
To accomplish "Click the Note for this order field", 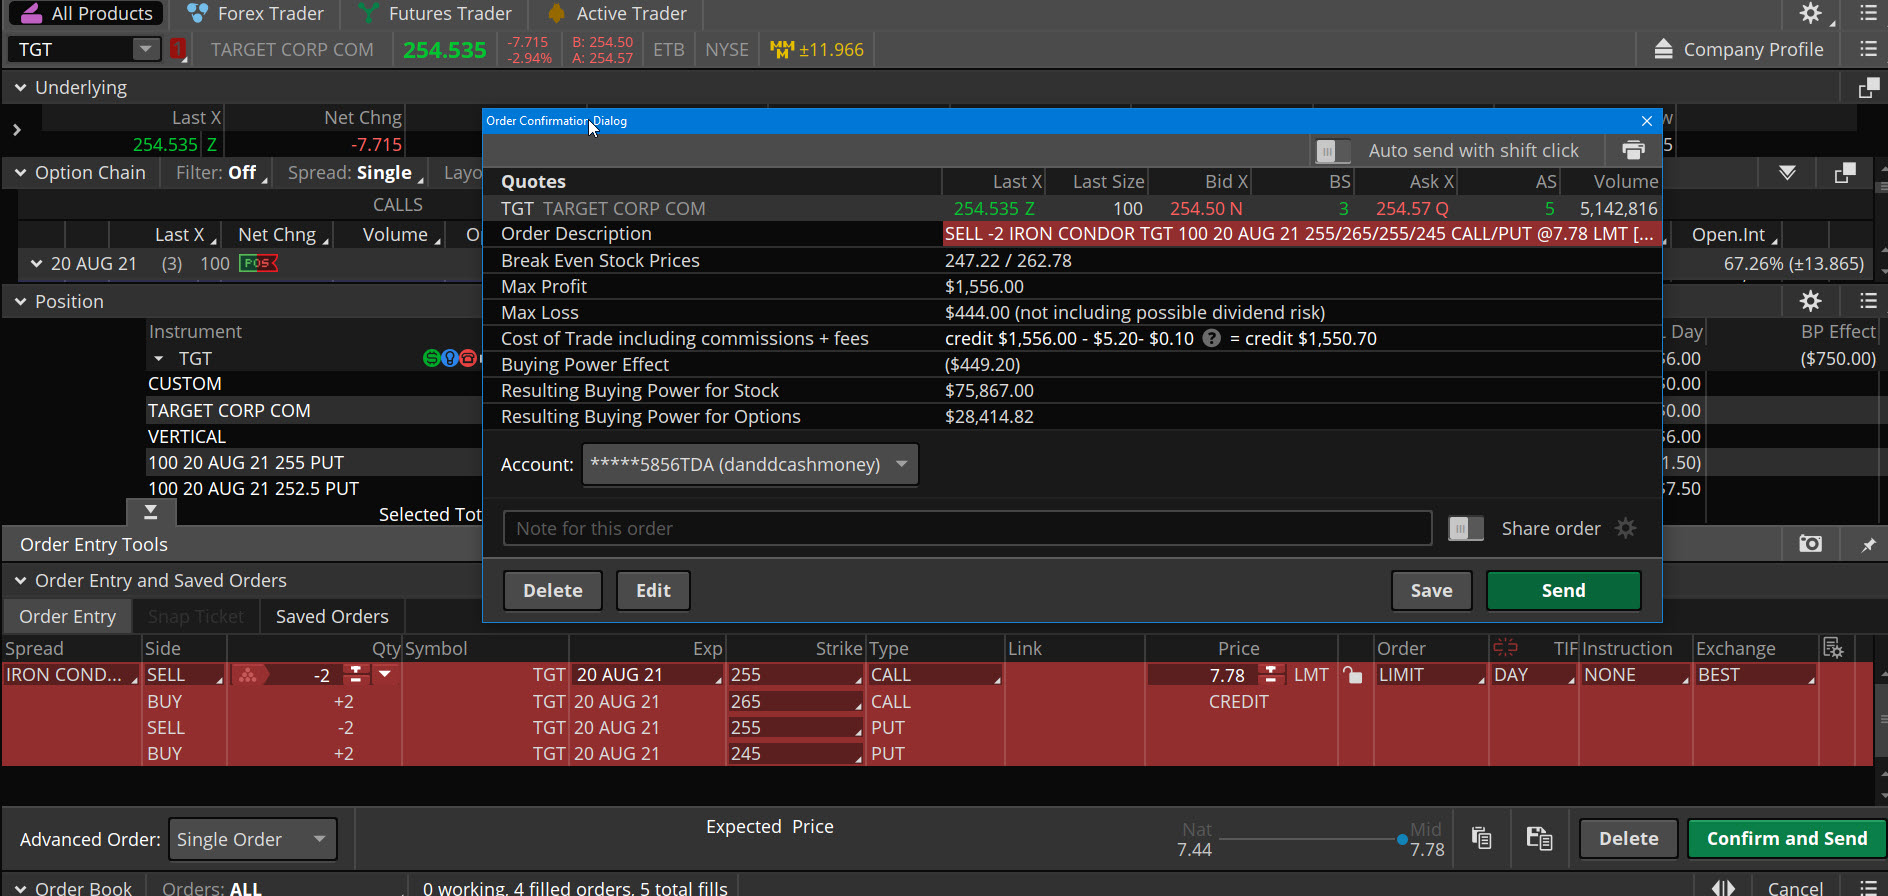I will point(967,528).
